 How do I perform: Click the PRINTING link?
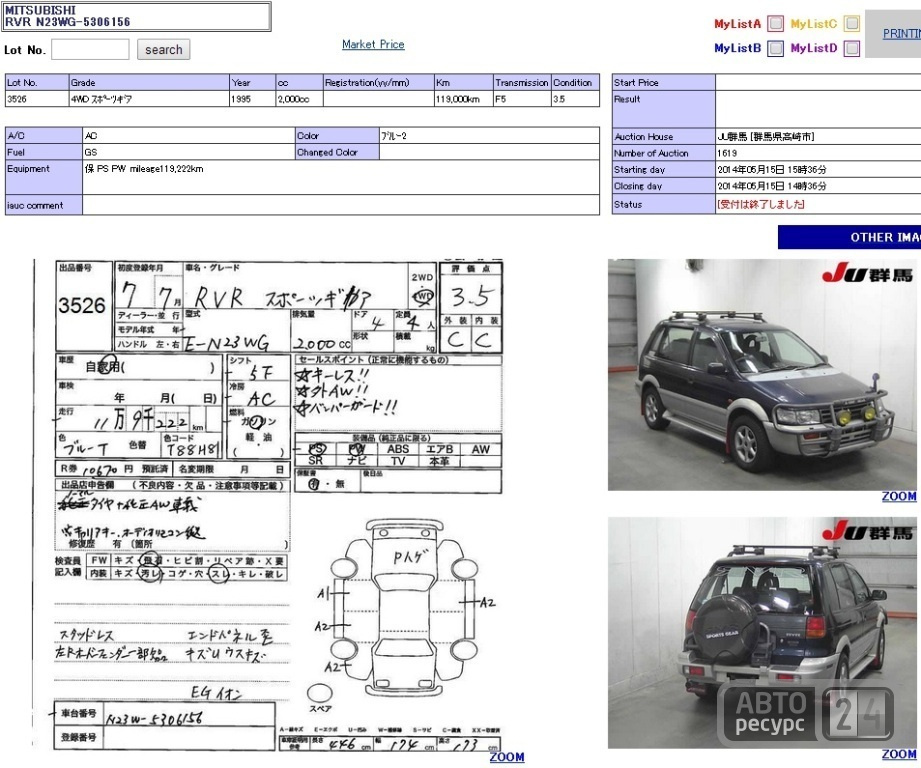pos(902,33)
